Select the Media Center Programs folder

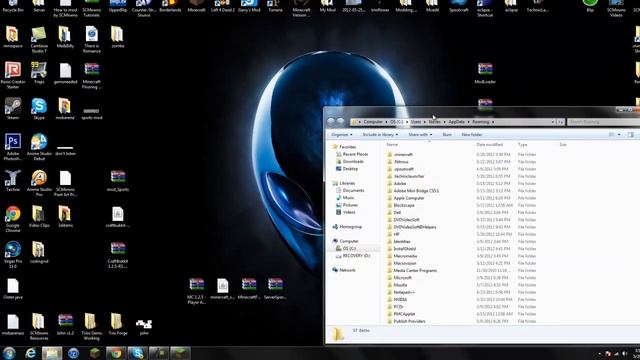pos(461,270)
